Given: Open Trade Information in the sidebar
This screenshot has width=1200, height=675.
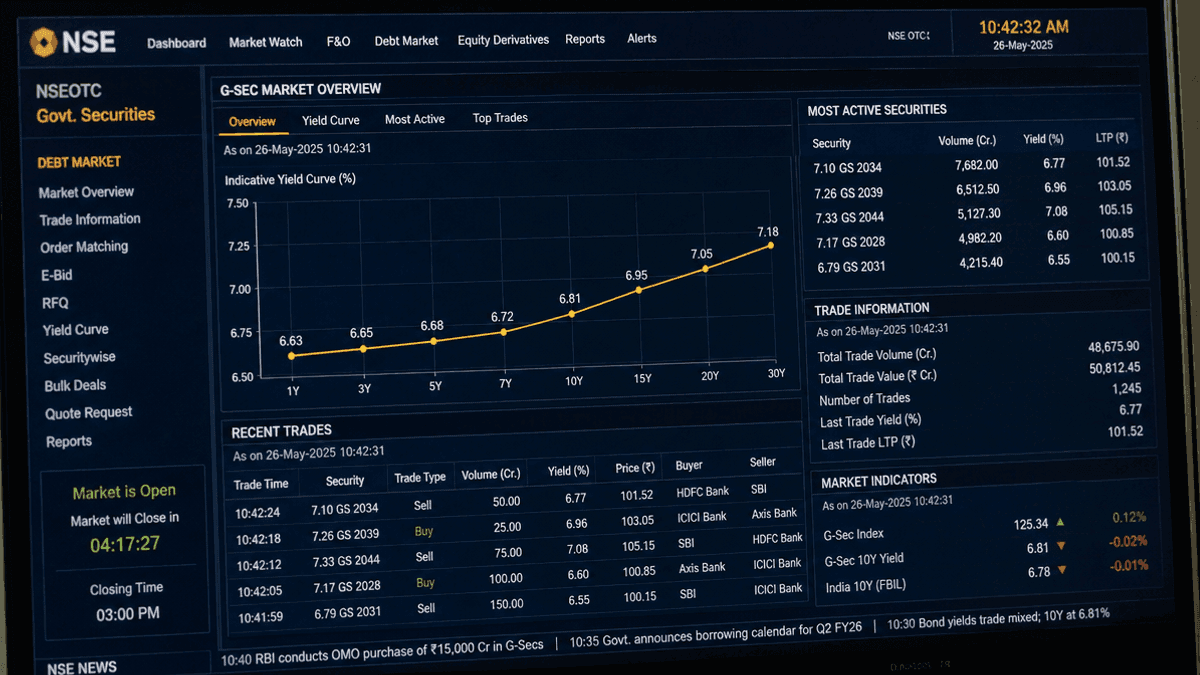Looking at the screenshot, I should (90, 219).
